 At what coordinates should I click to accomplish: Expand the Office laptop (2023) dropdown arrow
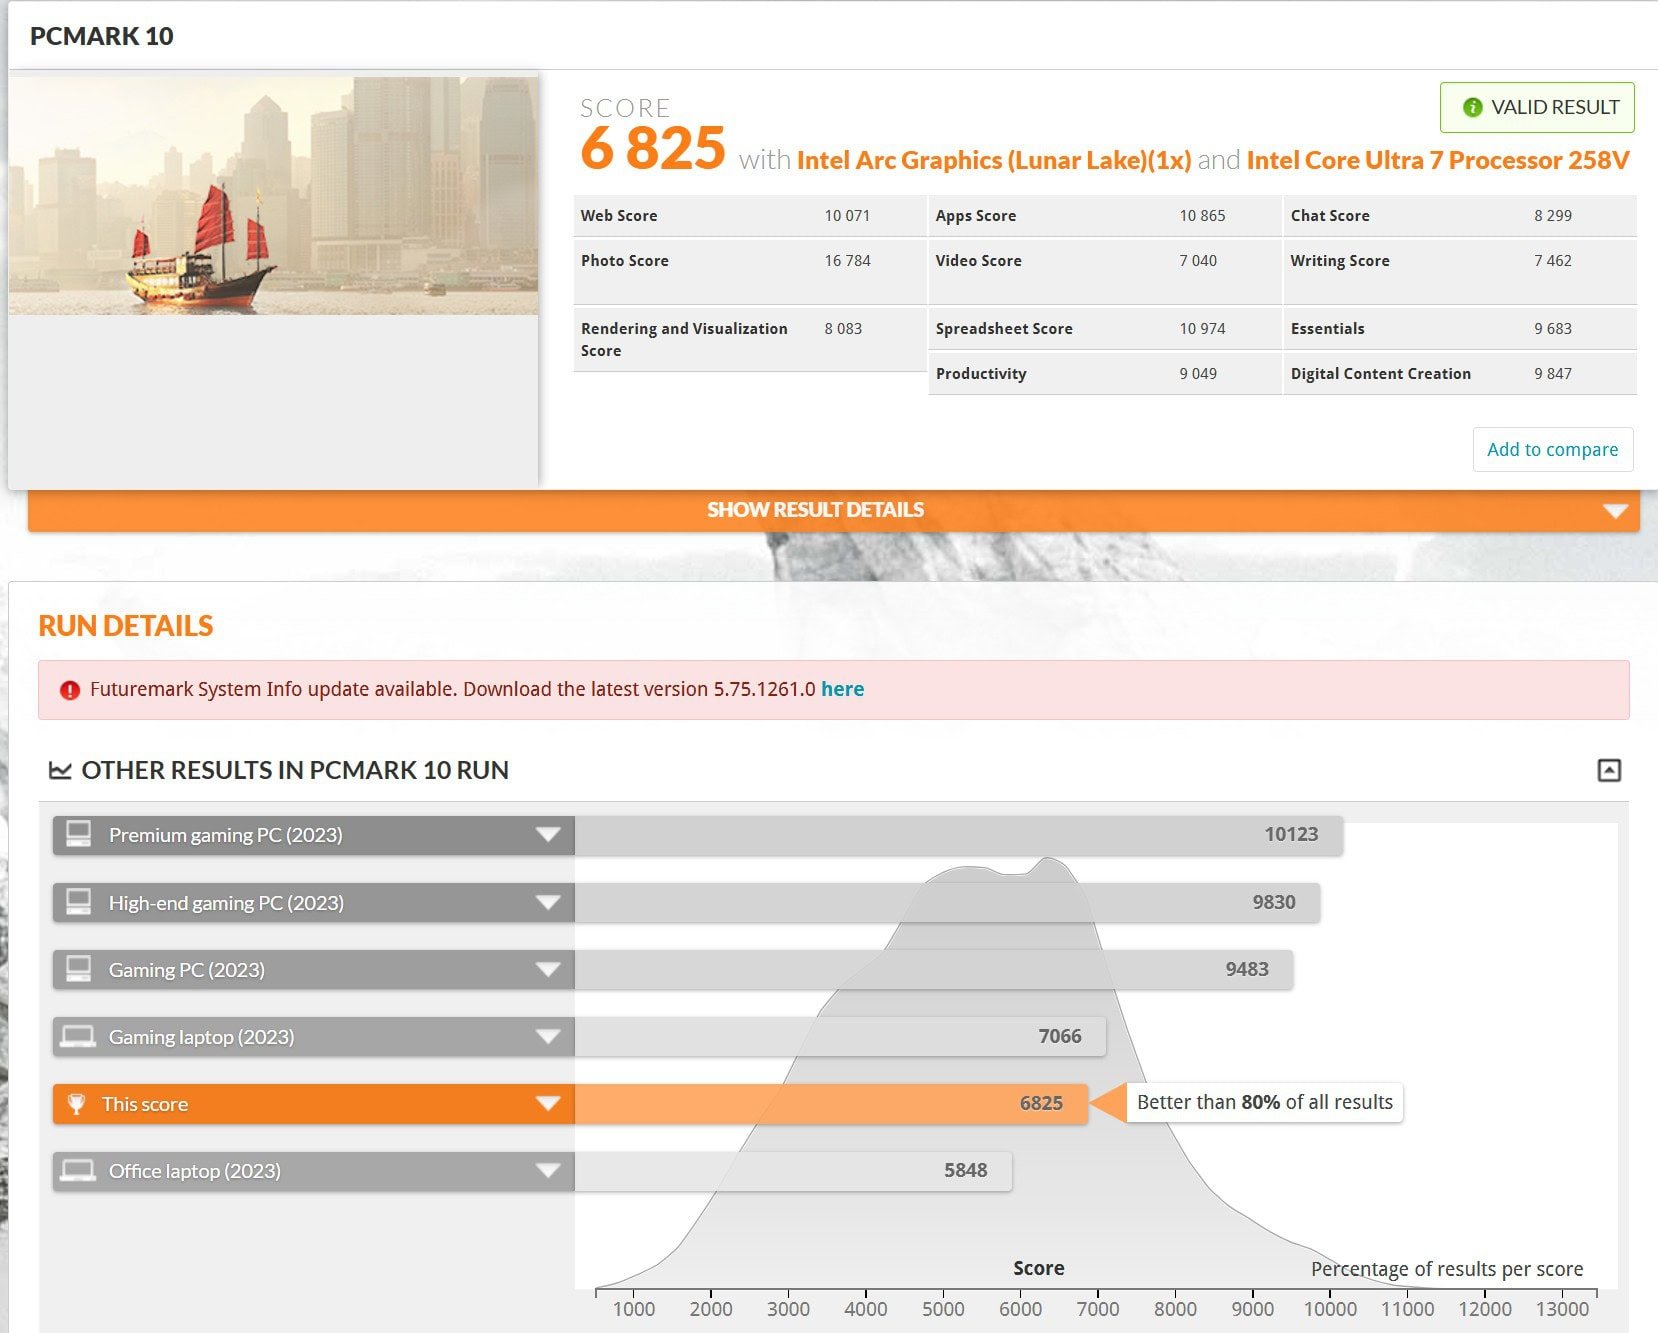pyautogui.click(x=547, y=1171)
